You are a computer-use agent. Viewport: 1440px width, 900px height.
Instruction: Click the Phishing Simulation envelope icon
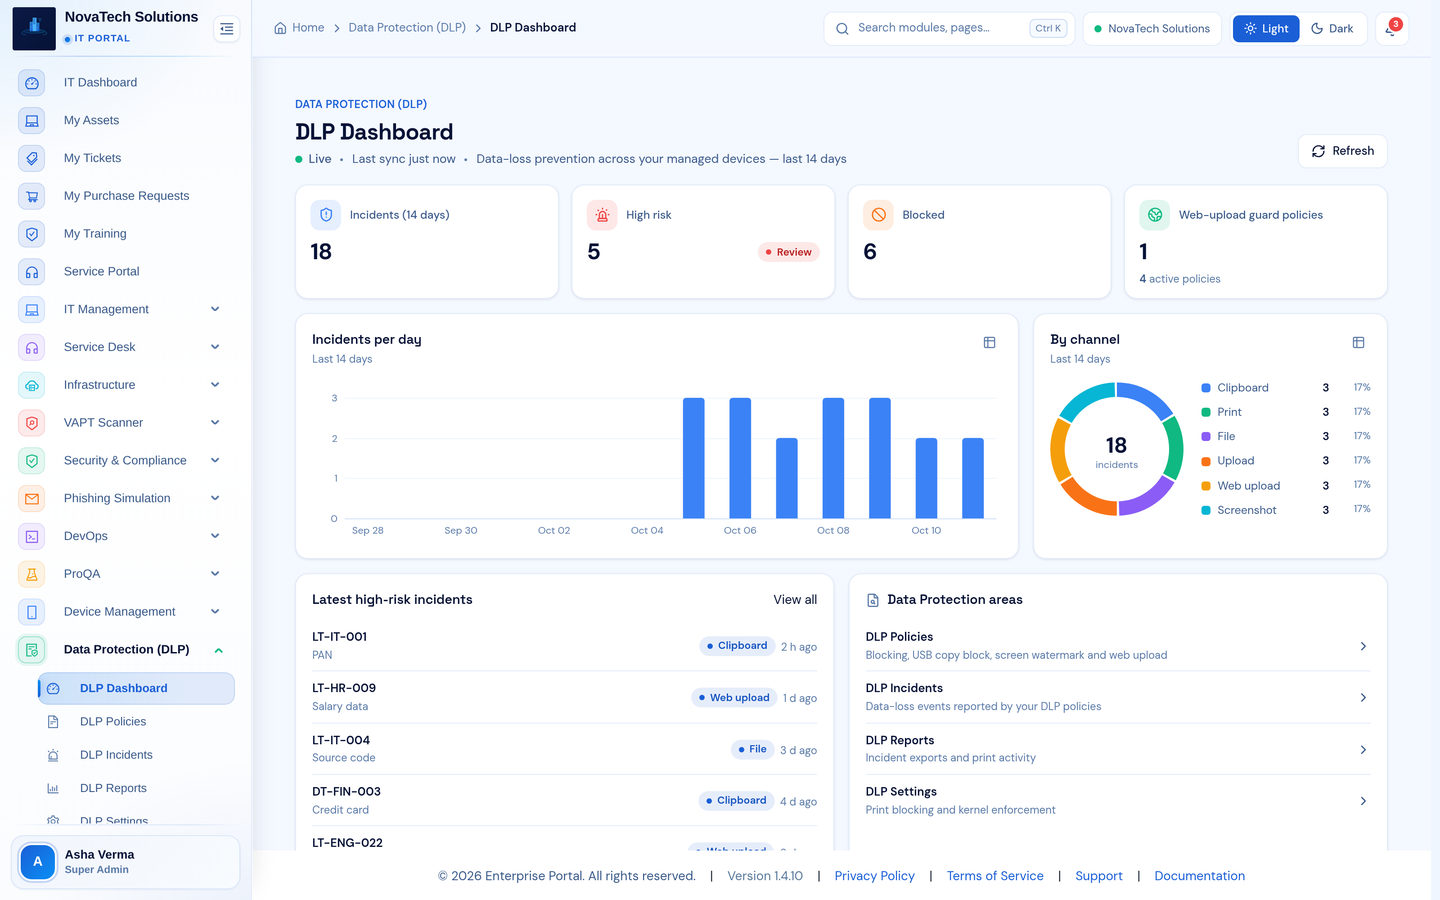(x=32, y=498)
